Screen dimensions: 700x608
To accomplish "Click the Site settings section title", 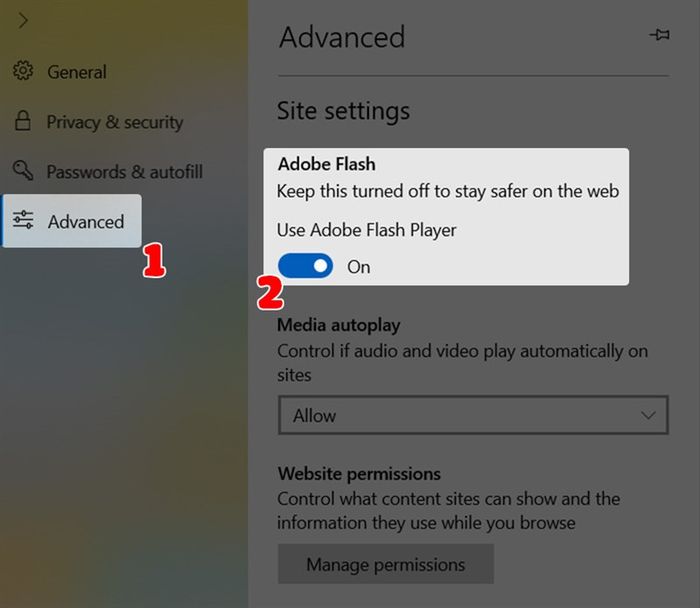I will coord(343,111).
